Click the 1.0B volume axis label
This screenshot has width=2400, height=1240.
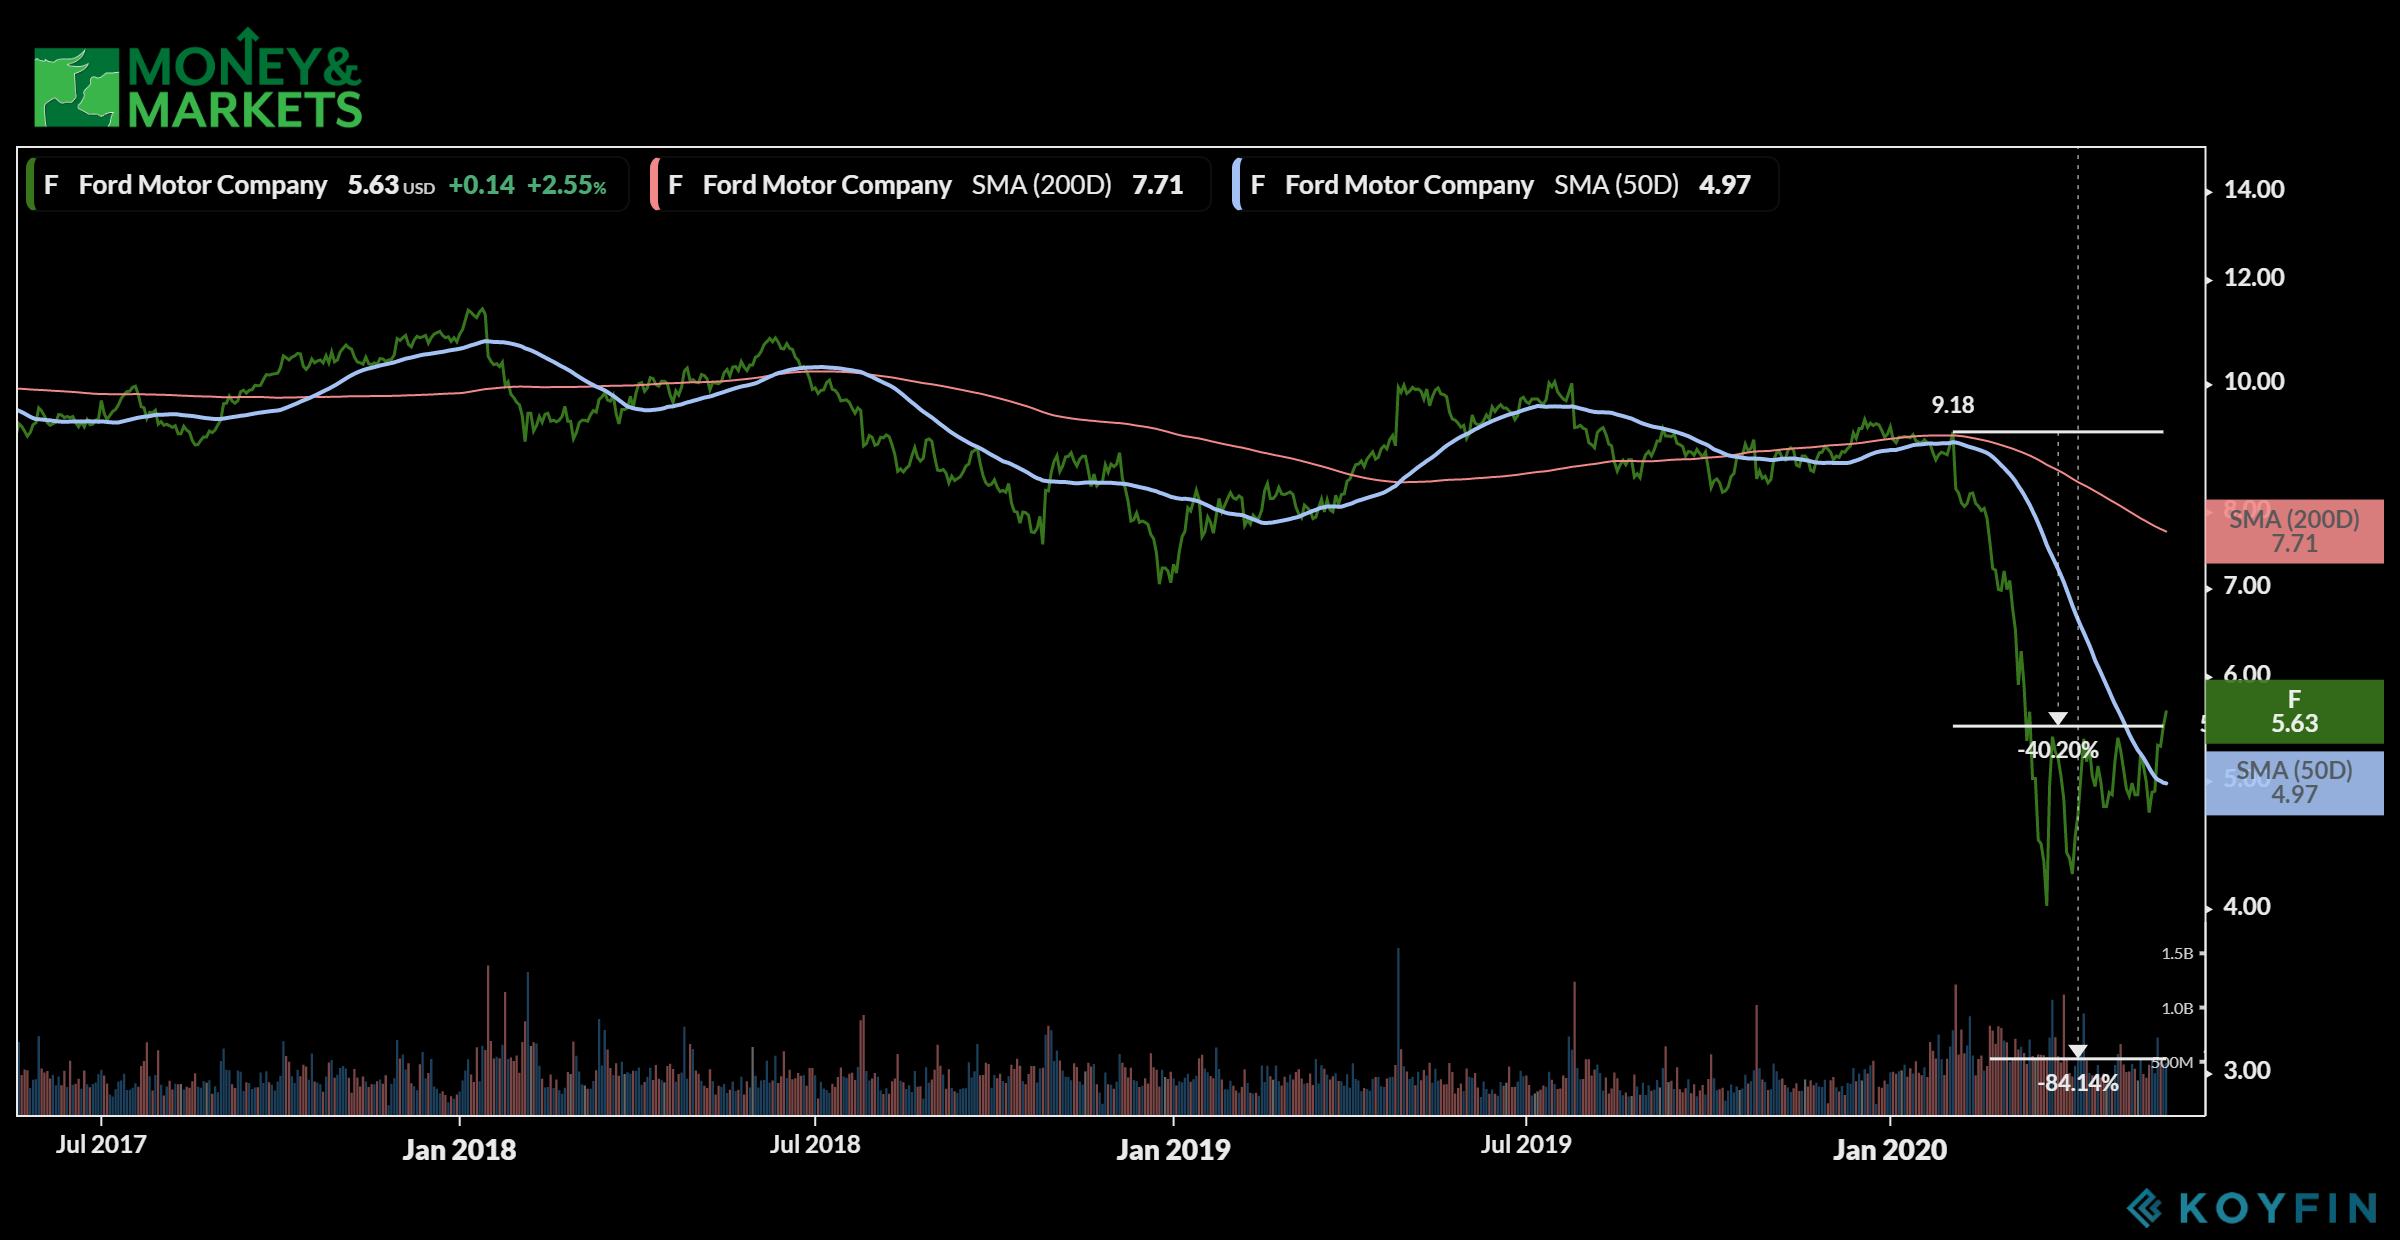[x=2177, y=1008]
